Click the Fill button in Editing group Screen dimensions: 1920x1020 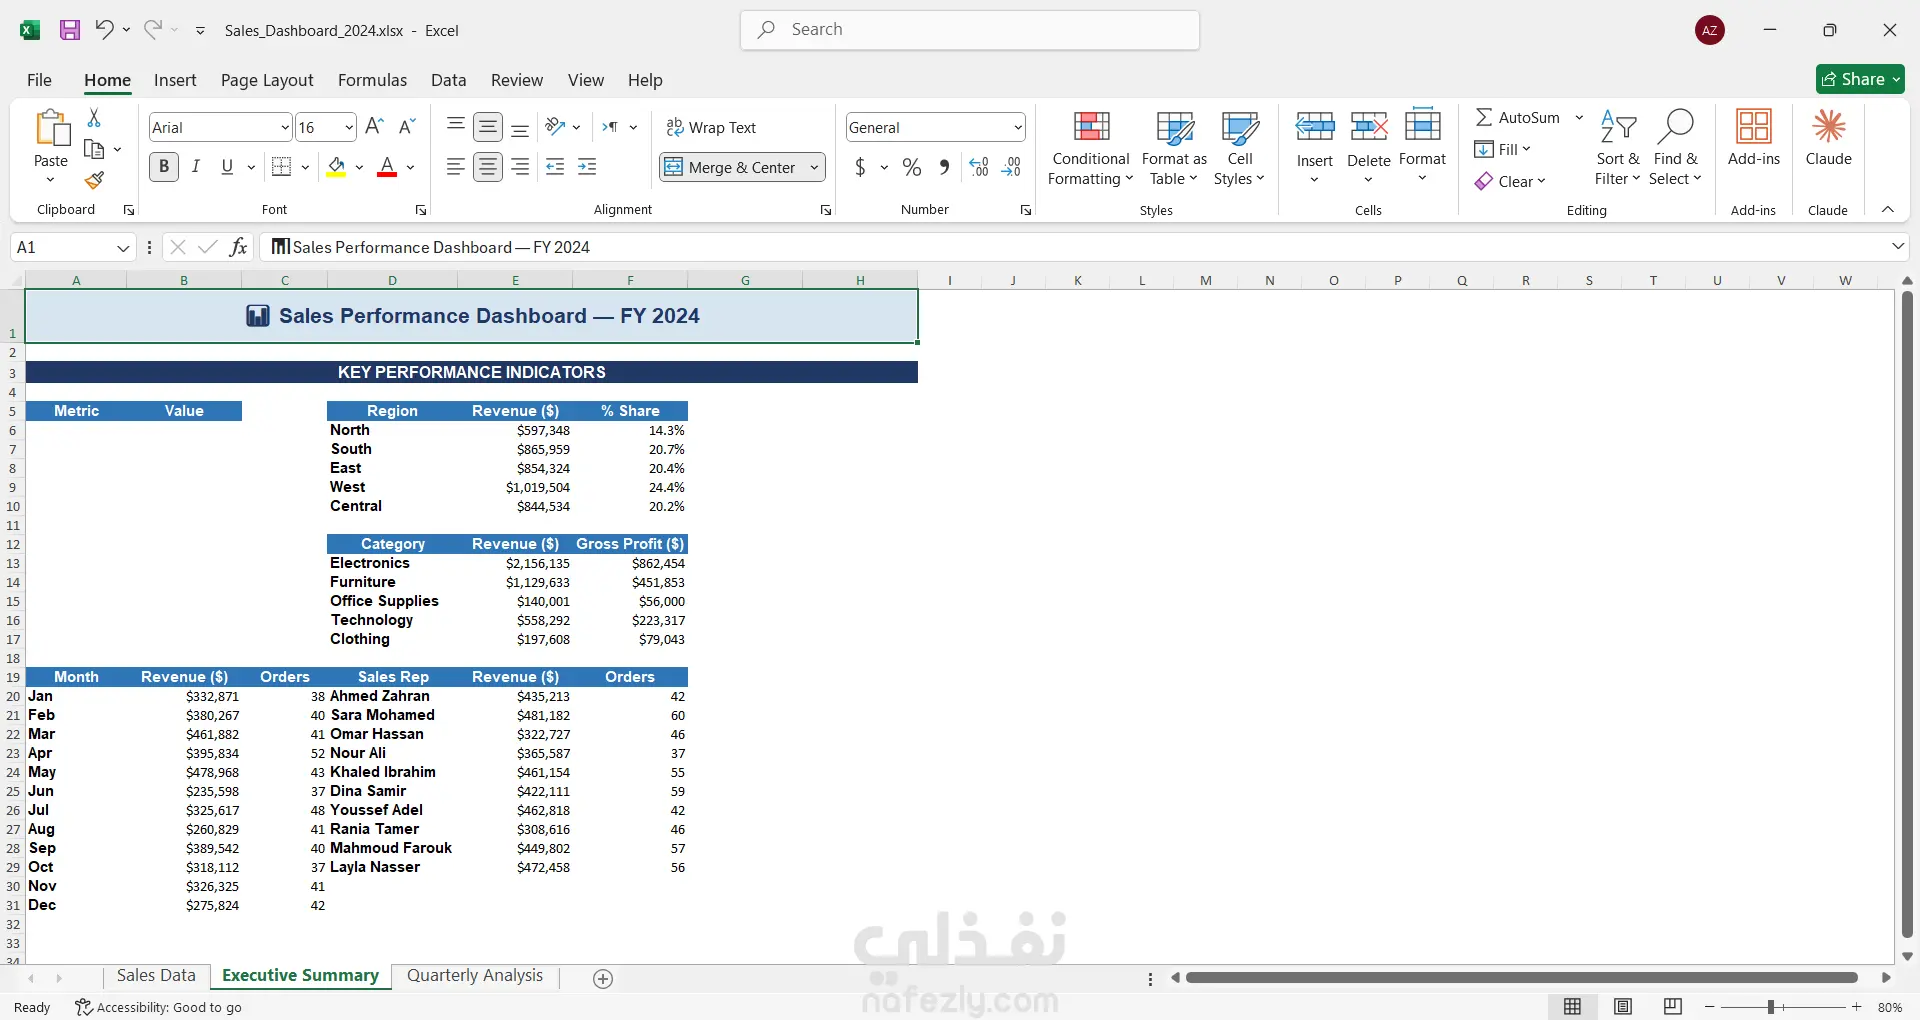pyautogui.click(x=1502, y=149)
